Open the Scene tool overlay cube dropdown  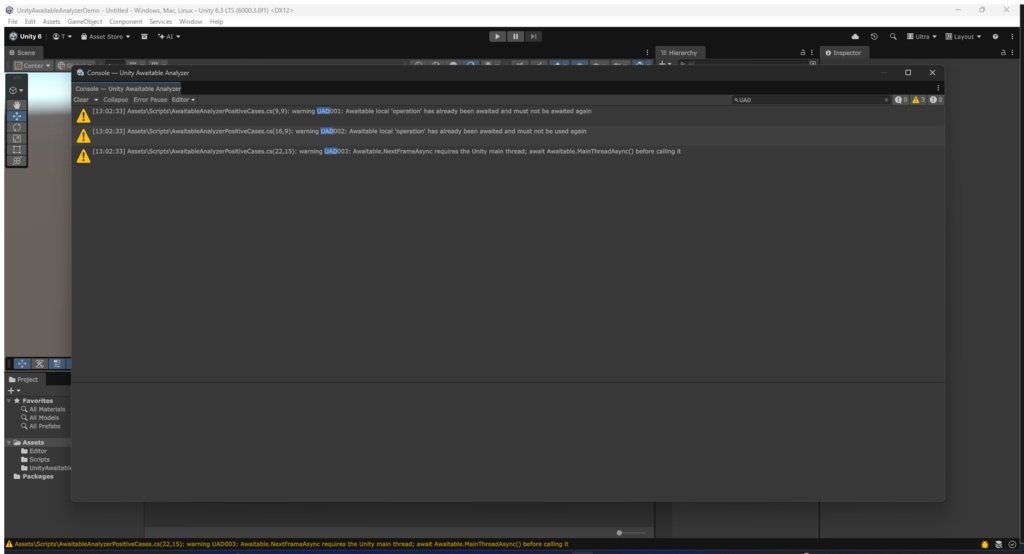[x=16, y=90]
